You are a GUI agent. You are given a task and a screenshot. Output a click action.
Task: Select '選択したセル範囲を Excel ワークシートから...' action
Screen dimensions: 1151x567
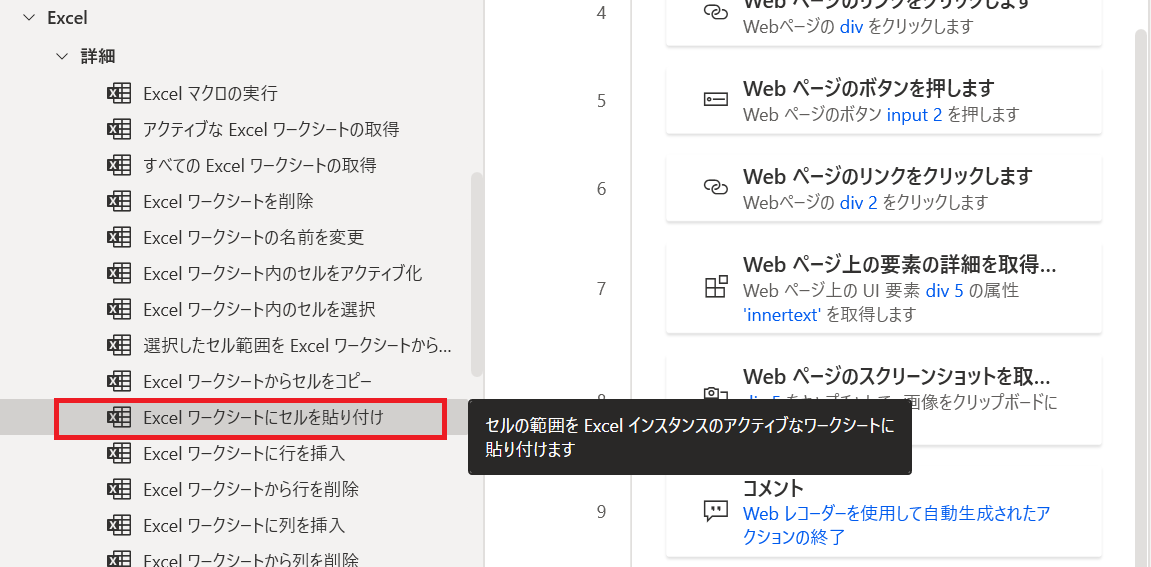click(297, 345)
